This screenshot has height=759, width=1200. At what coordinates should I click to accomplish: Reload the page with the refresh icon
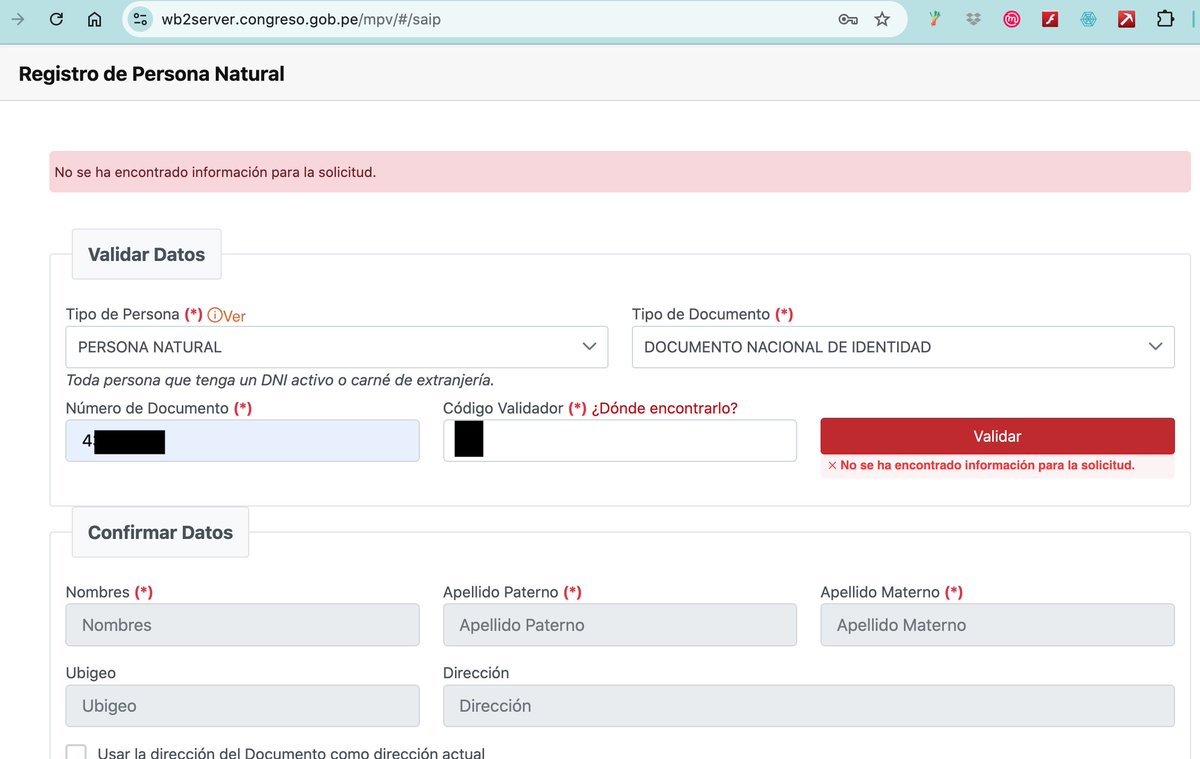pyautogui.click(x=56, y=19)
